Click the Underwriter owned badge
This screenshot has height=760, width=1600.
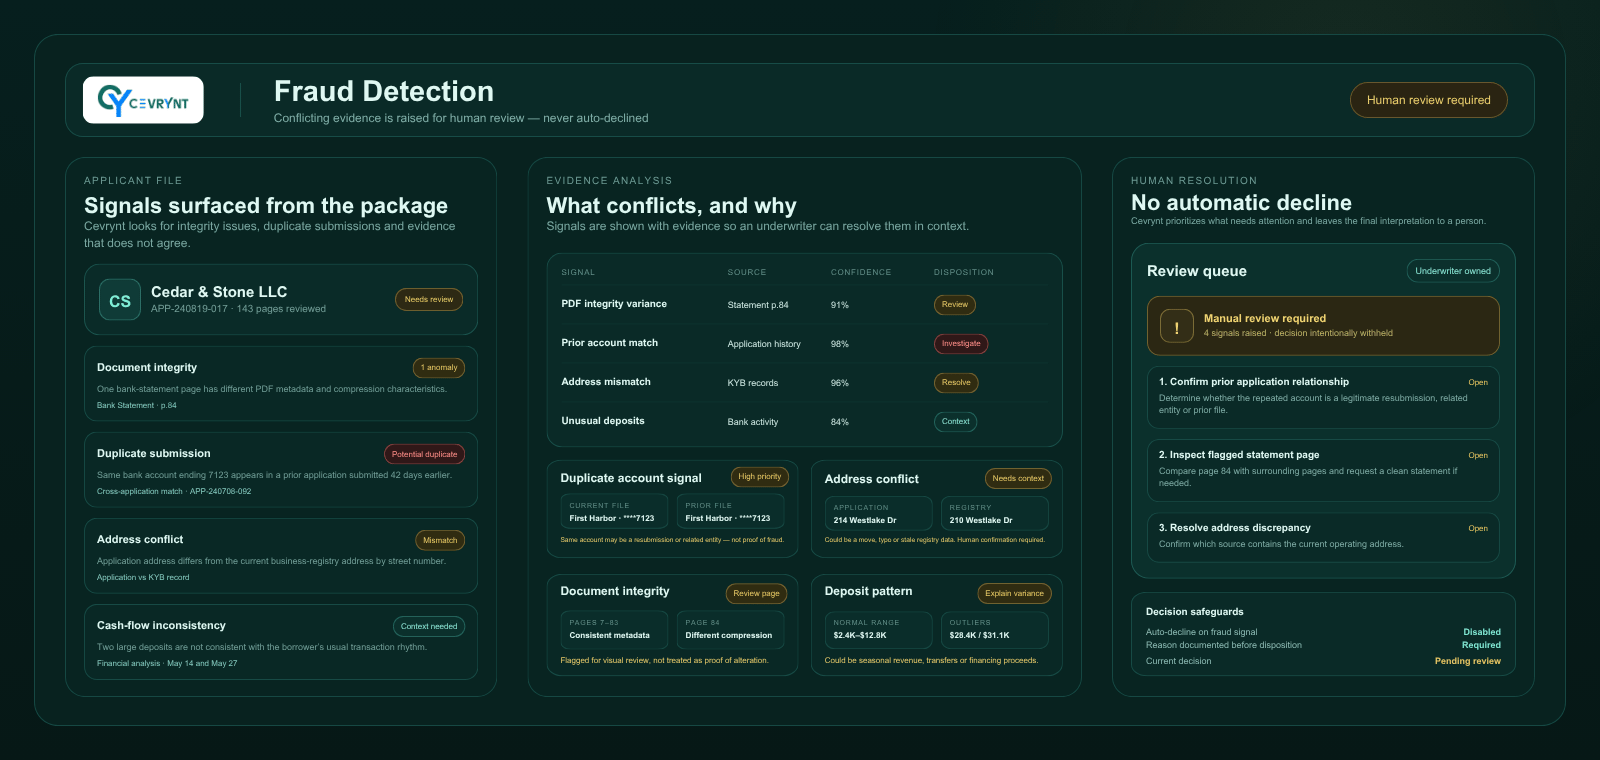(x=1453, y=271)
